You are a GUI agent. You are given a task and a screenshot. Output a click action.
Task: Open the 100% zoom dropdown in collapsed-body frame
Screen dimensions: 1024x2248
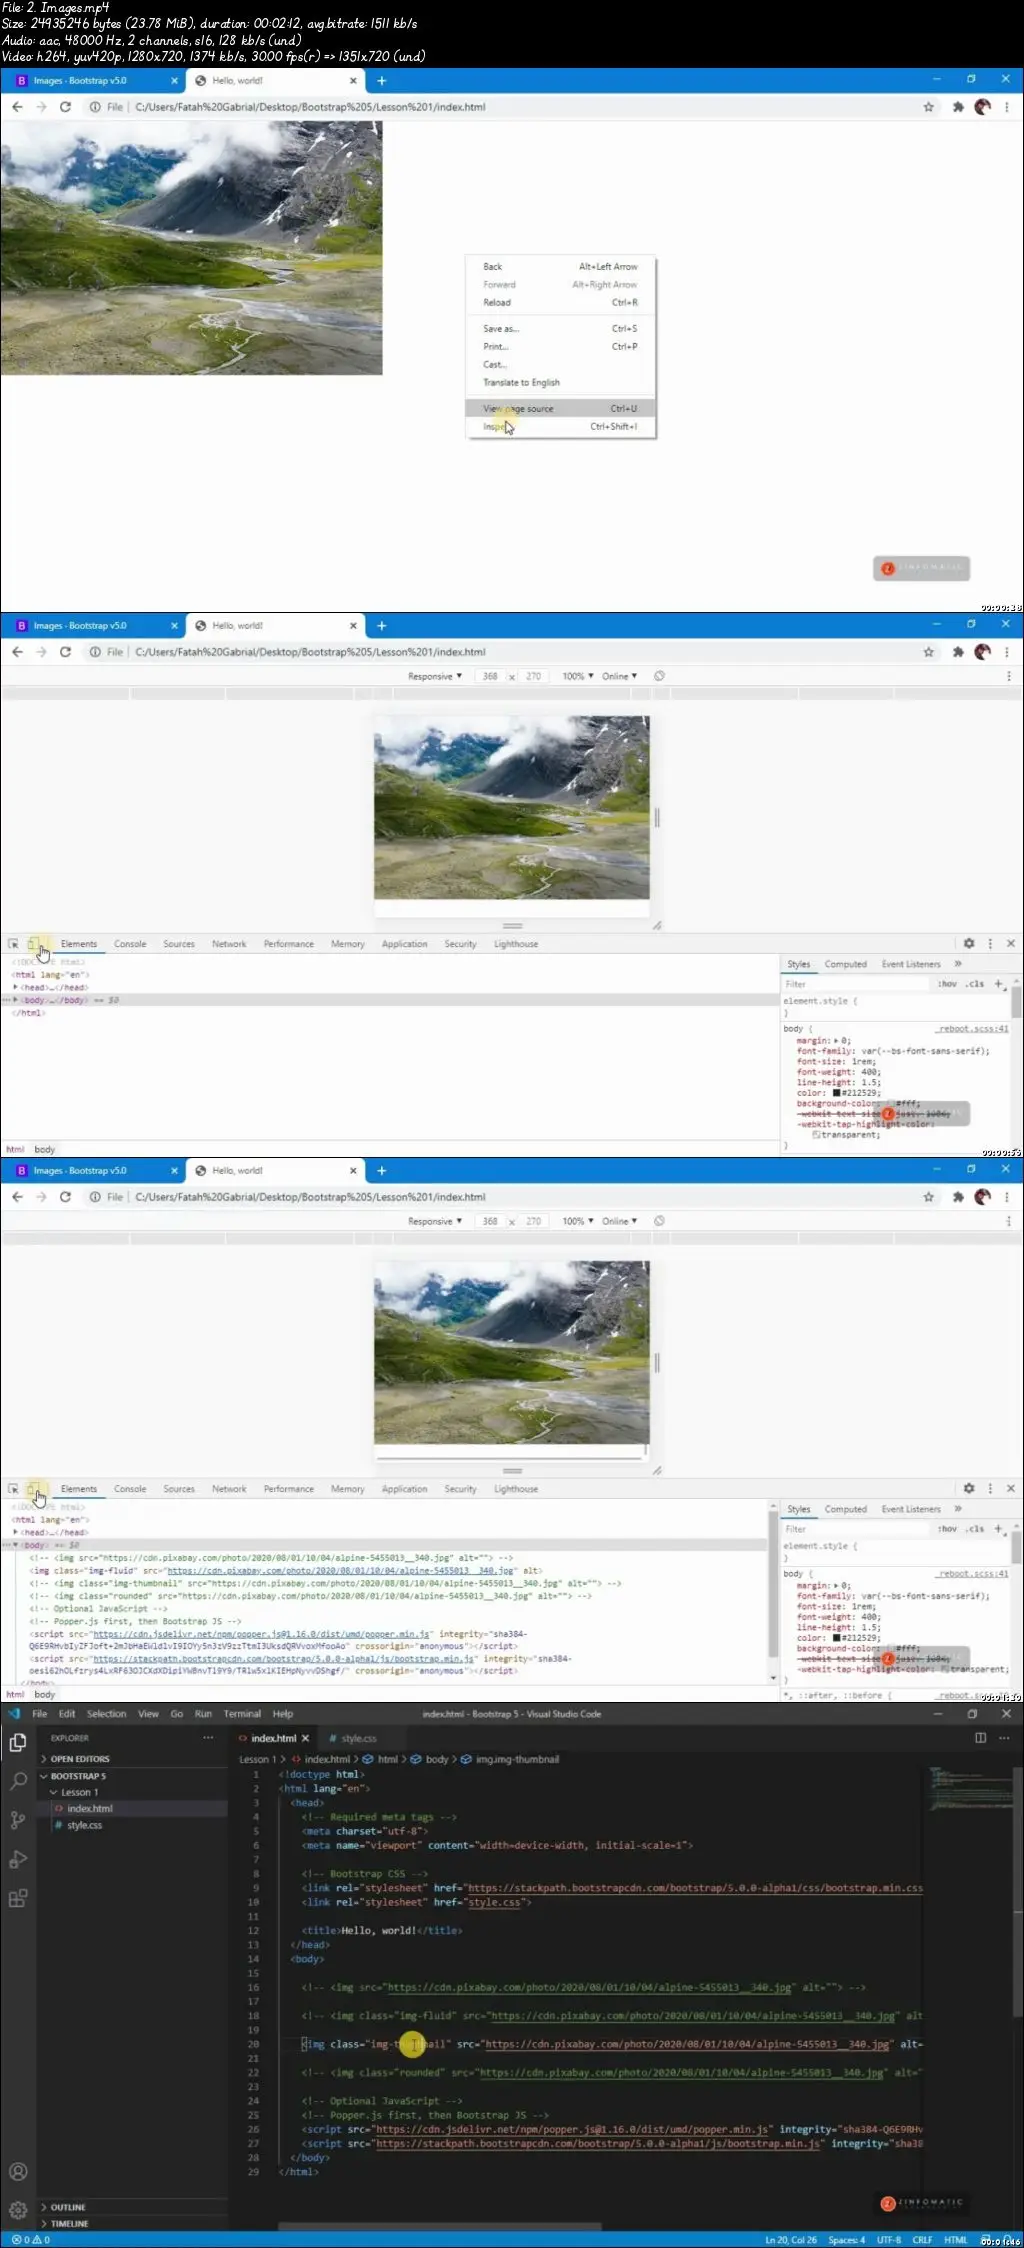[578, 677]
